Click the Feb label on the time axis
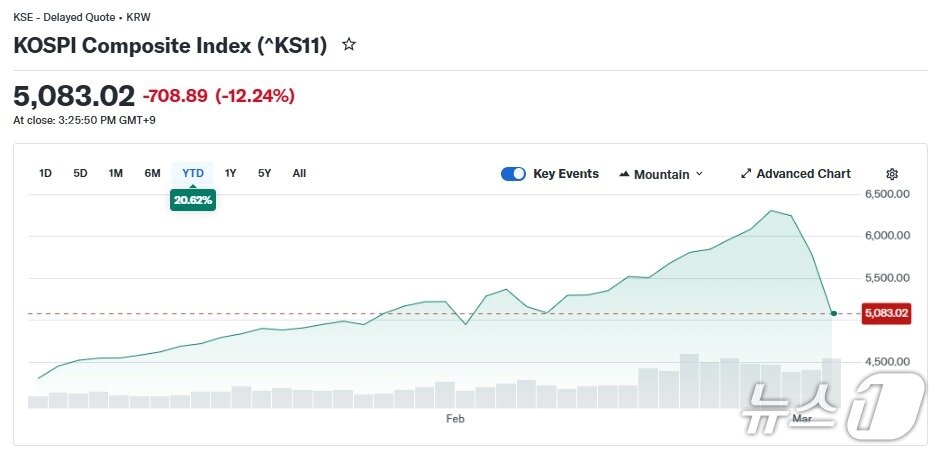The image size is (939, 454). (455, 419)
